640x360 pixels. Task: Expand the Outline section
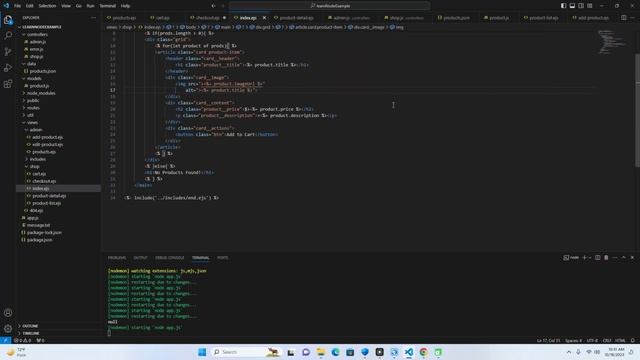pyautogui.click(x=30, y=326)
